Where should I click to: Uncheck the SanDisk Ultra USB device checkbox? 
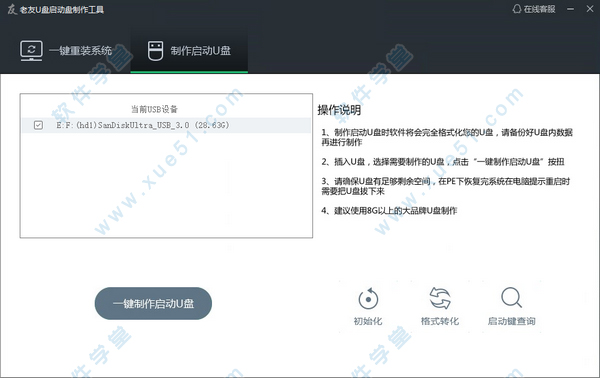click(38, 125)
